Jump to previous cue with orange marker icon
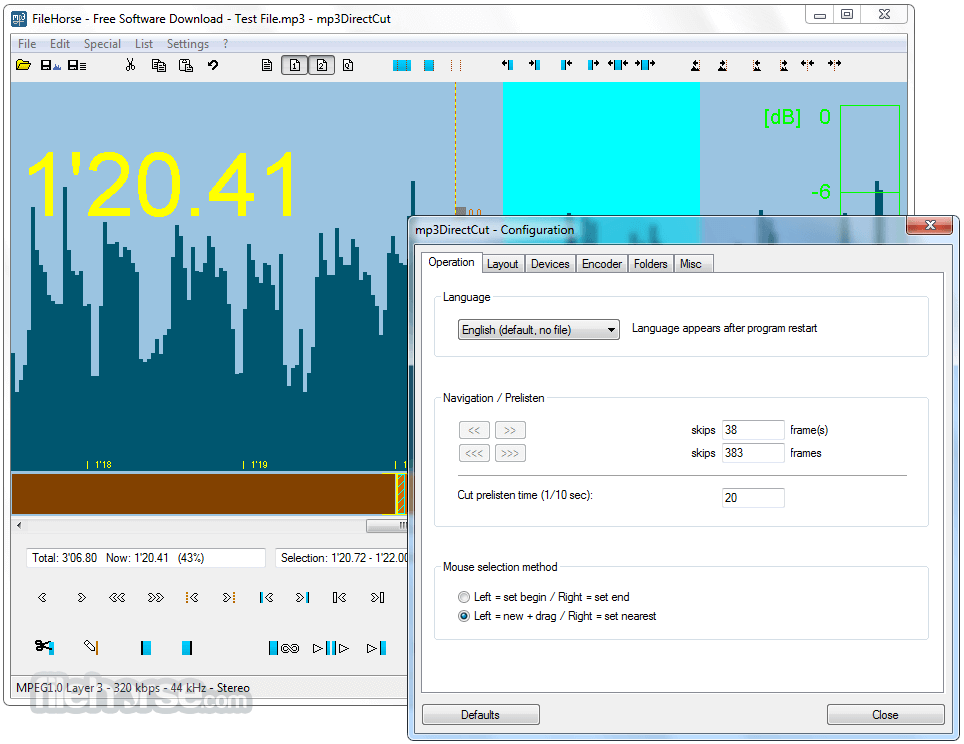 click(x=192, y=597)
